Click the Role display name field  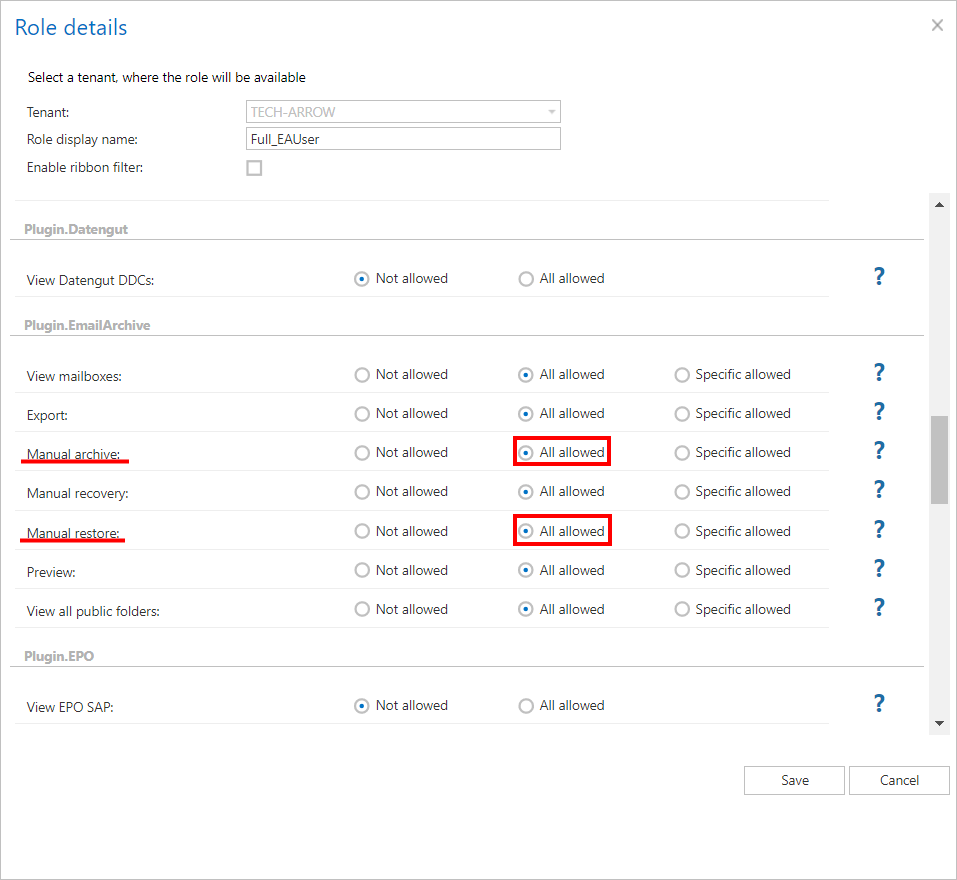[403, 139]
